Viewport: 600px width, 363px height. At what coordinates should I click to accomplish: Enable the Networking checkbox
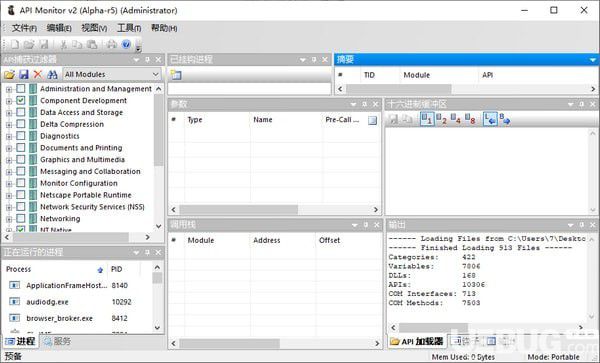pyautogui.click(x=21, y=218)
